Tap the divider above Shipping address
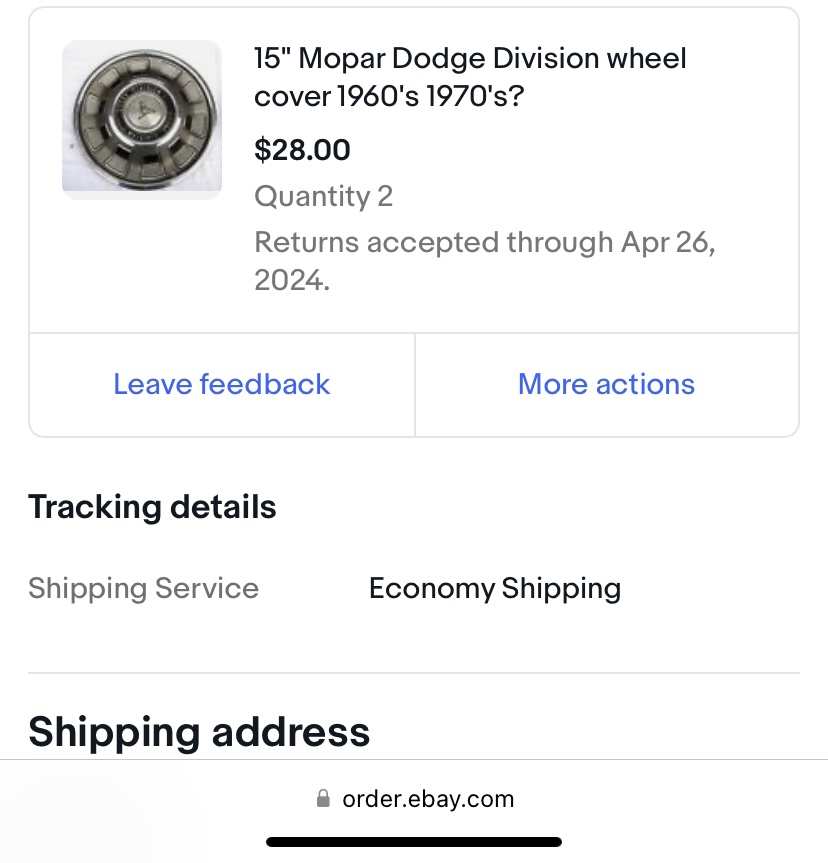Viewport: 828px width, 863px height. [x=414, y=673]
